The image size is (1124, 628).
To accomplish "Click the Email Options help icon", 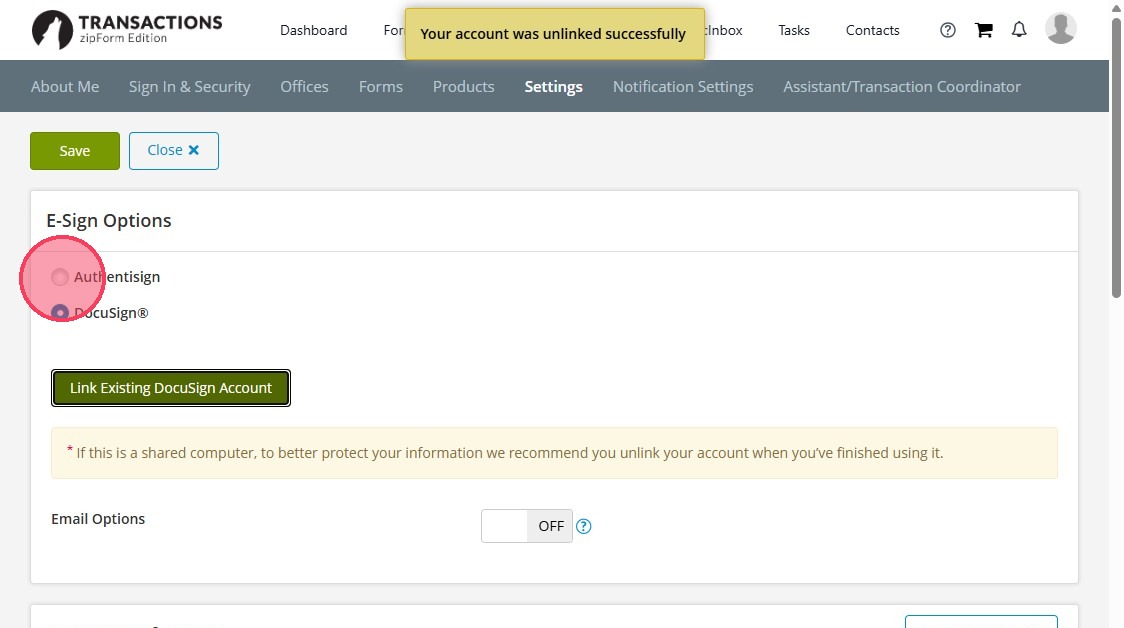I will 584,526.
